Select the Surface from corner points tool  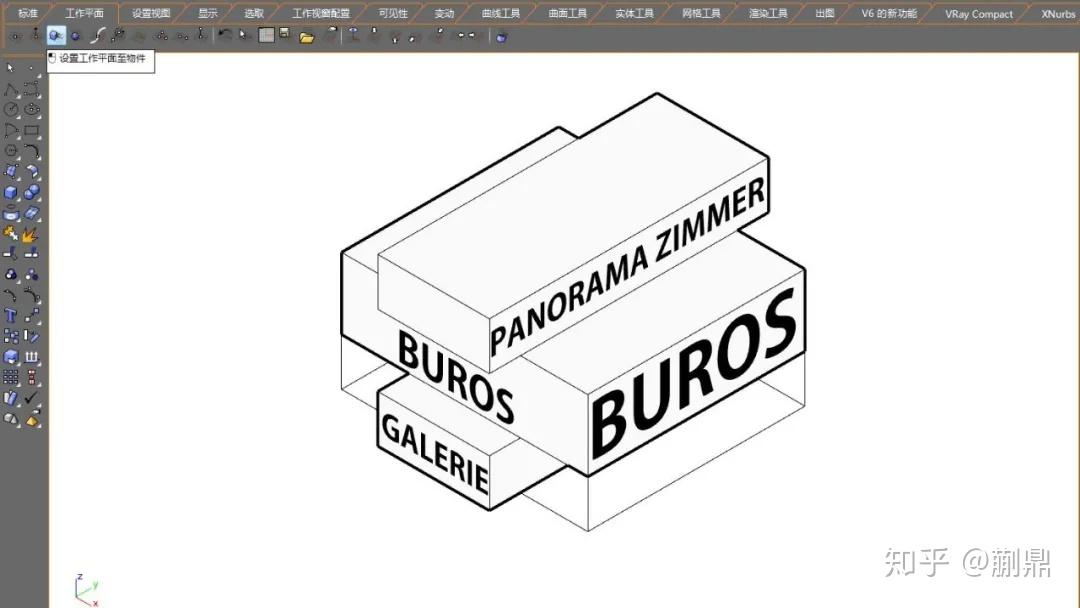[x=11, y=171]
